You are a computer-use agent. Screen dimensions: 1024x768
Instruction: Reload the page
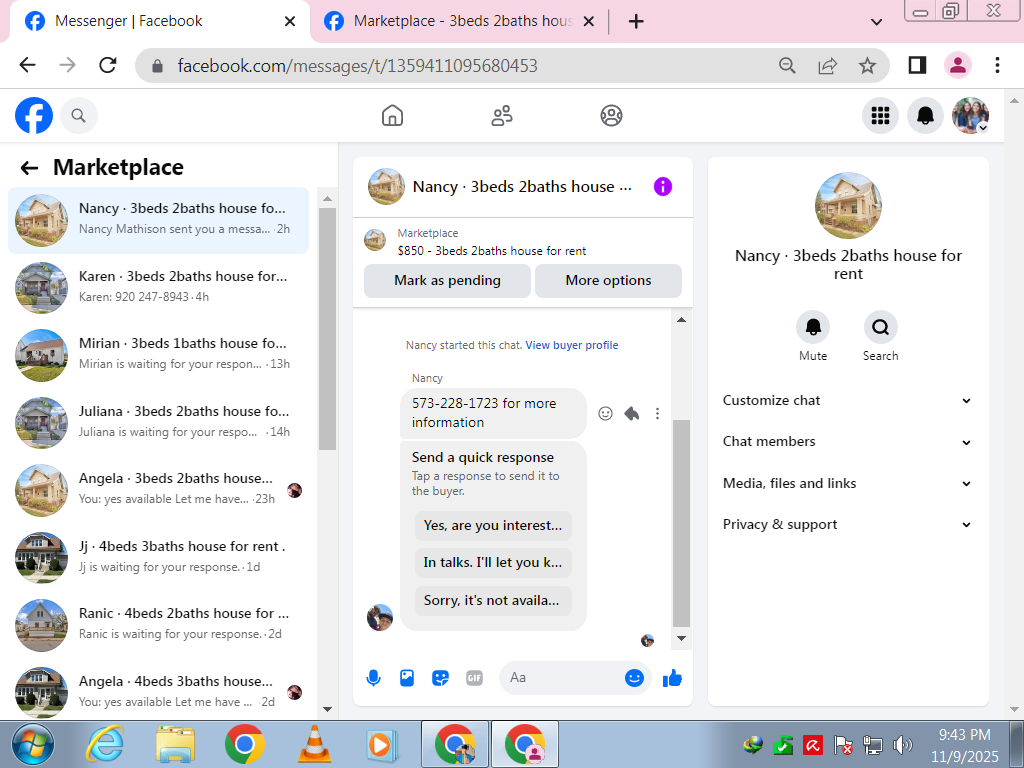tap(108, 65)
